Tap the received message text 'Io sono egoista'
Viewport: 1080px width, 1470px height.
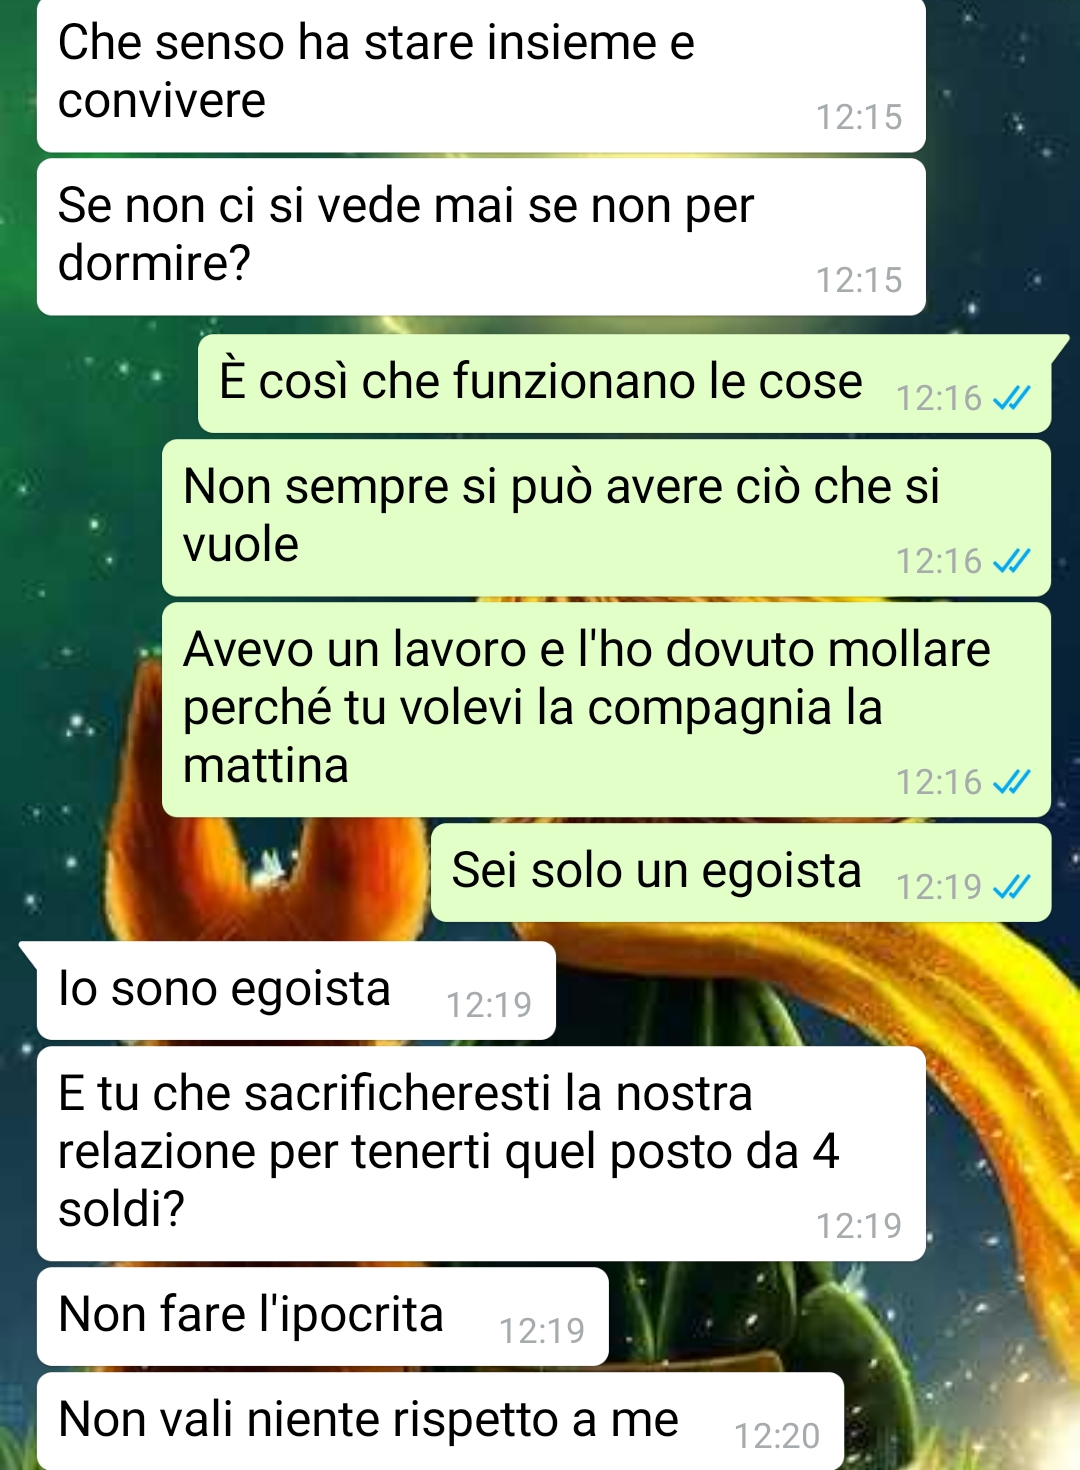225,990
